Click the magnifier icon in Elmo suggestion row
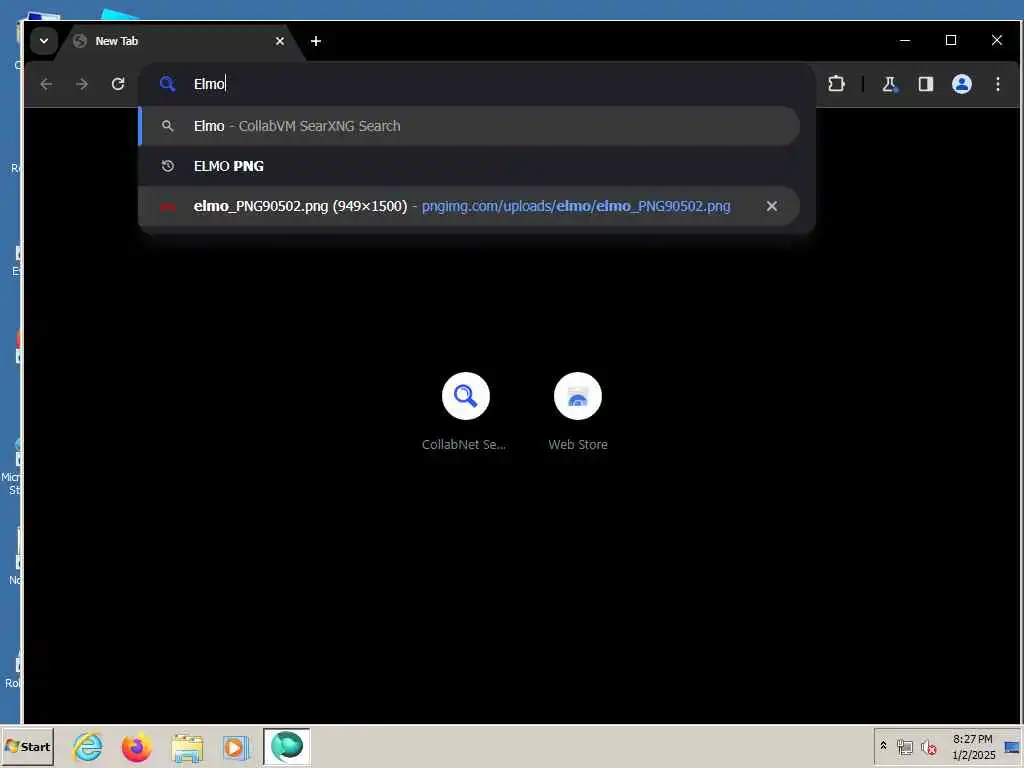The height and width of the screenshot is (768, 1024). pyautogui.click(x=168, y=126)
